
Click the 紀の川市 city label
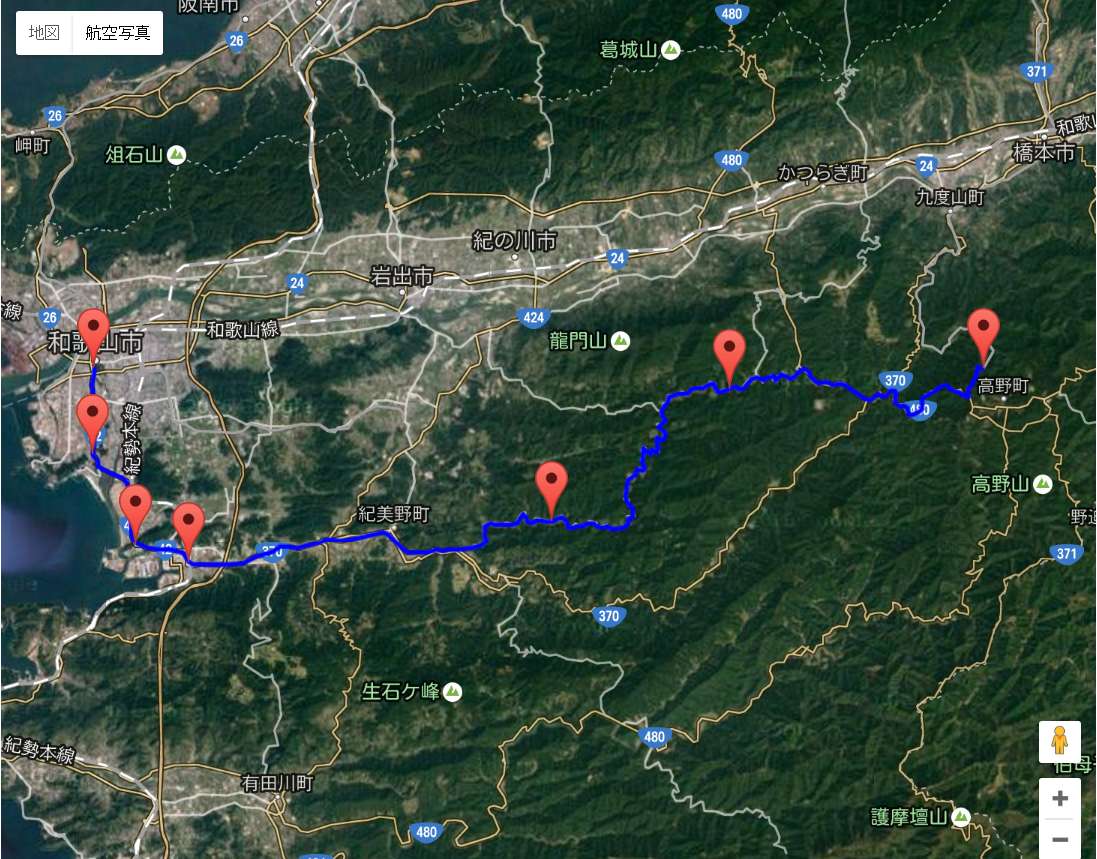click(514, 241)
